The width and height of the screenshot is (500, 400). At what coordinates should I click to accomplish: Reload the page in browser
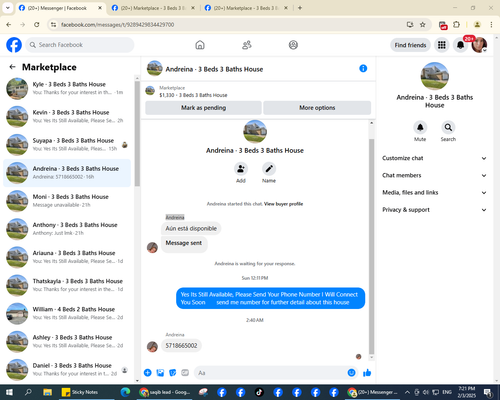37,25
